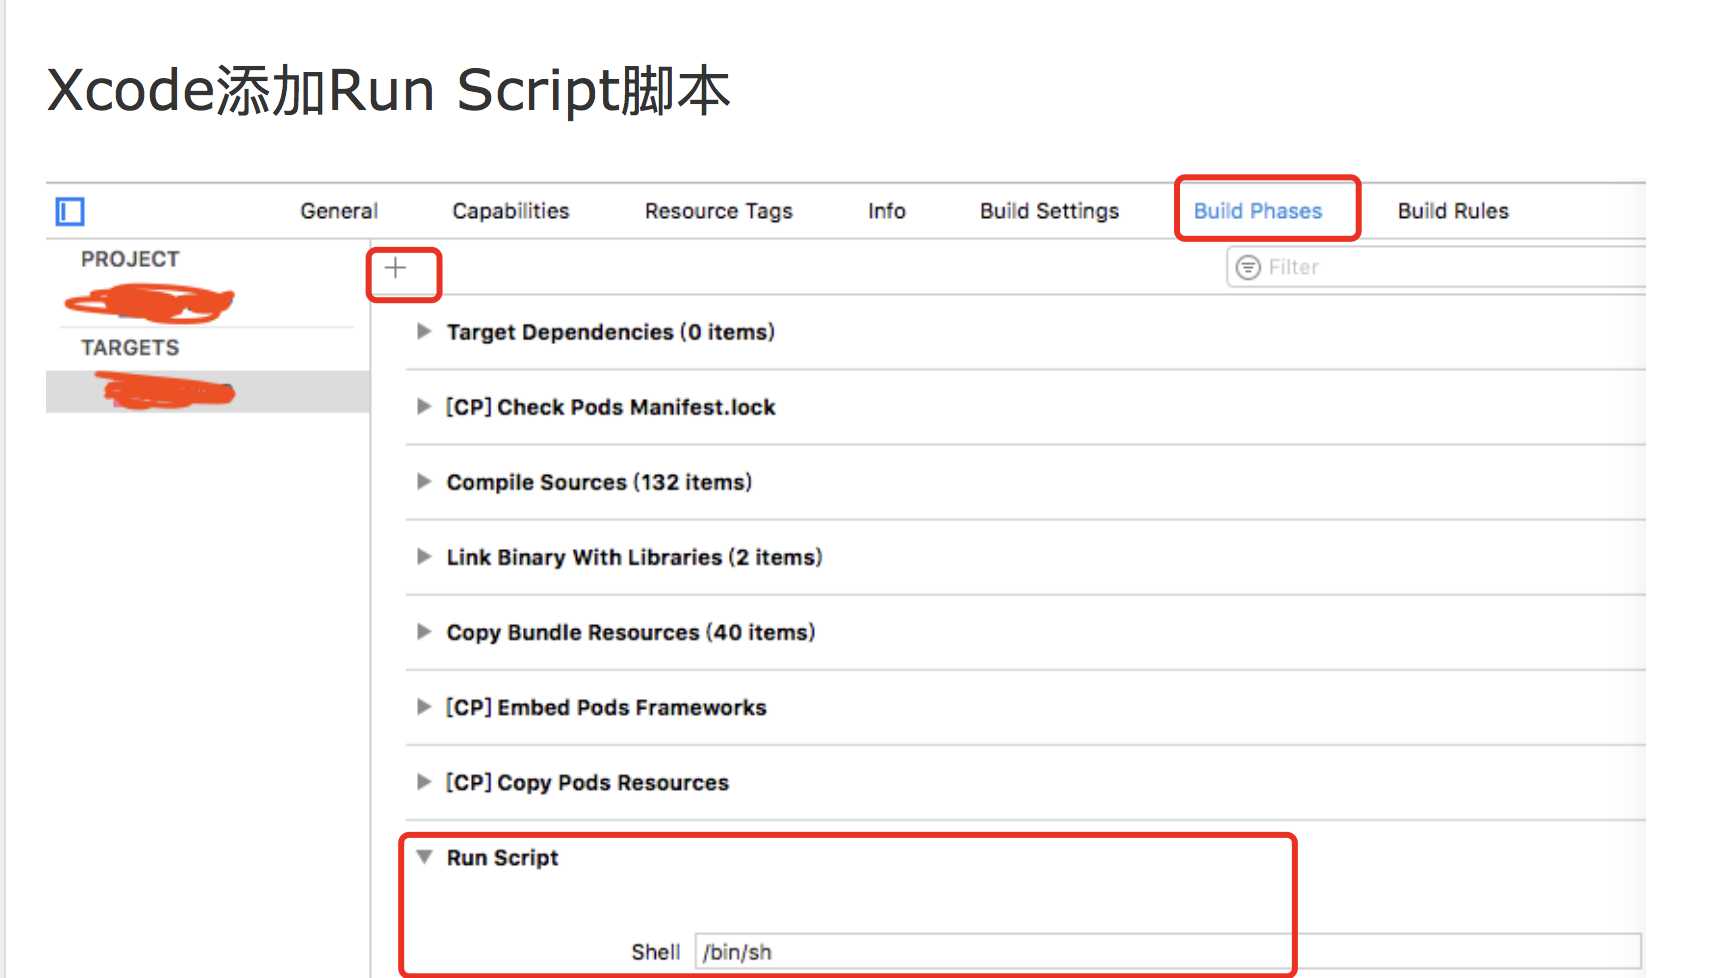Go to the Build Settings tab

pyautogui.click(x=1050, y=211)
